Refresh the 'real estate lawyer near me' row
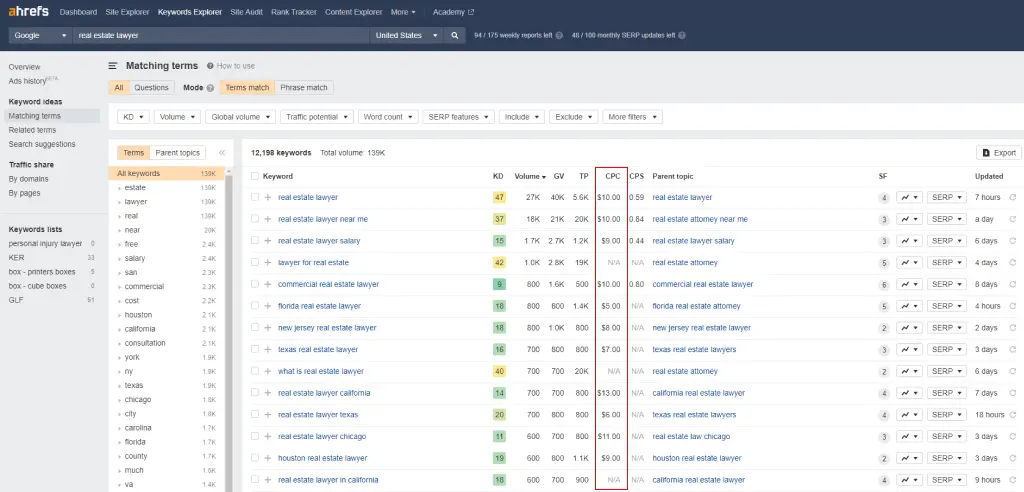Image resolution: width=1024 pixels, height=492 pixels. [x=1012, y=219]
